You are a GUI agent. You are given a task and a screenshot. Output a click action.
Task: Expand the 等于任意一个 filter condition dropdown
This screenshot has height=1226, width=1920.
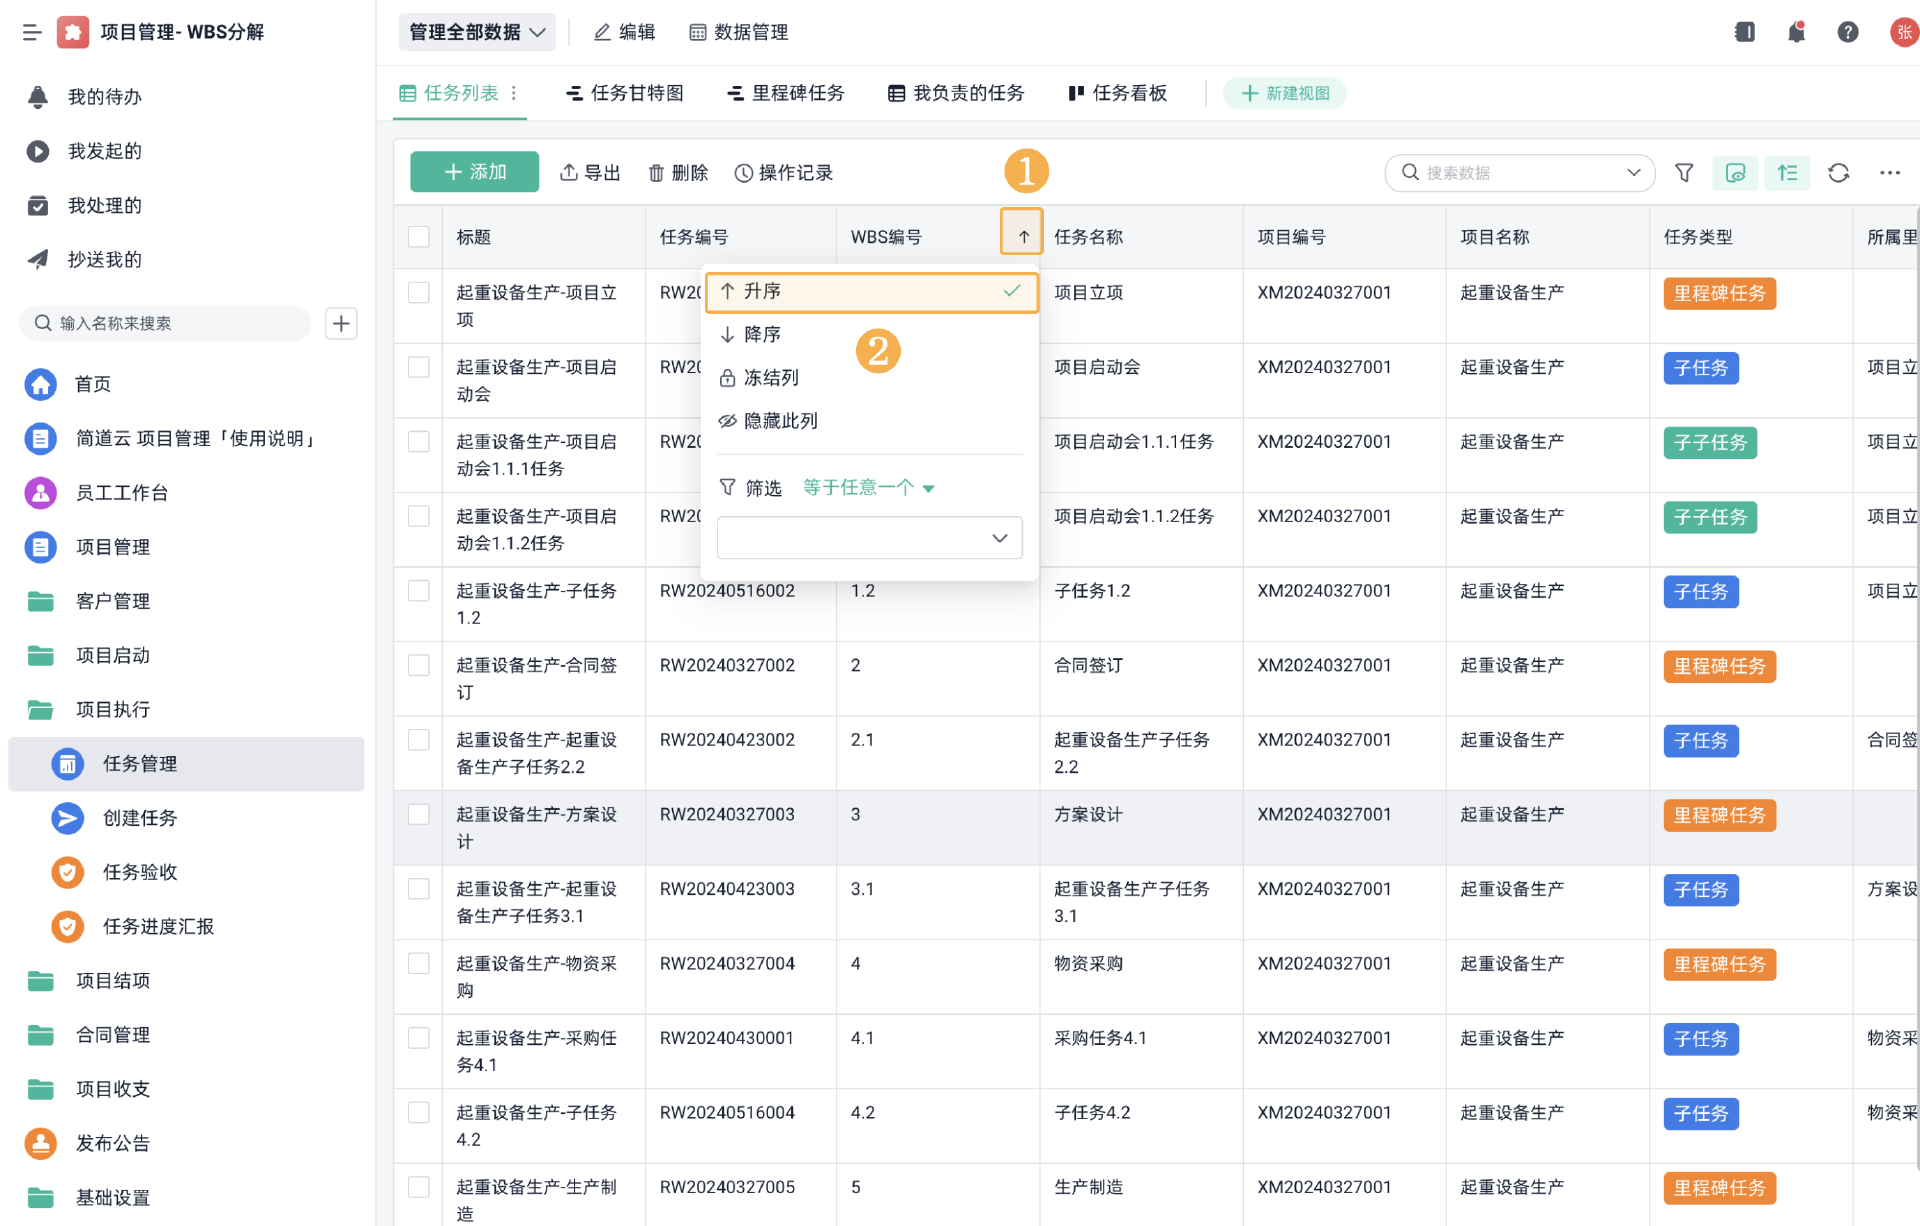pos(868,488)
